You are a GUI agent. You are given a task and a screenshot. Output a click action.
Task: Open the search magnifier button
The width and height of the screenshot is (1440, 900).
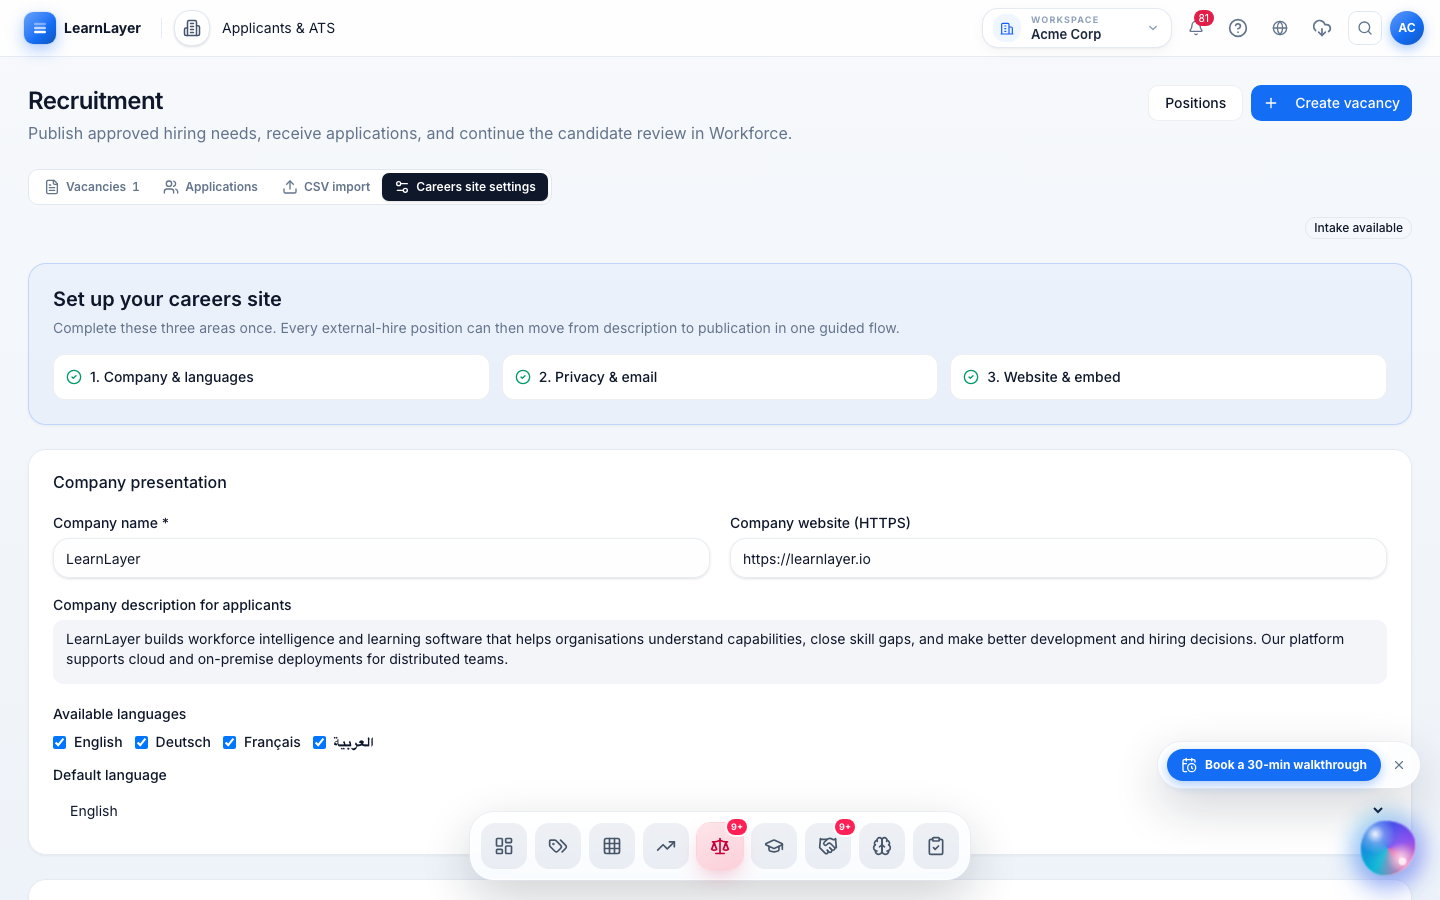coord(1365,28)
